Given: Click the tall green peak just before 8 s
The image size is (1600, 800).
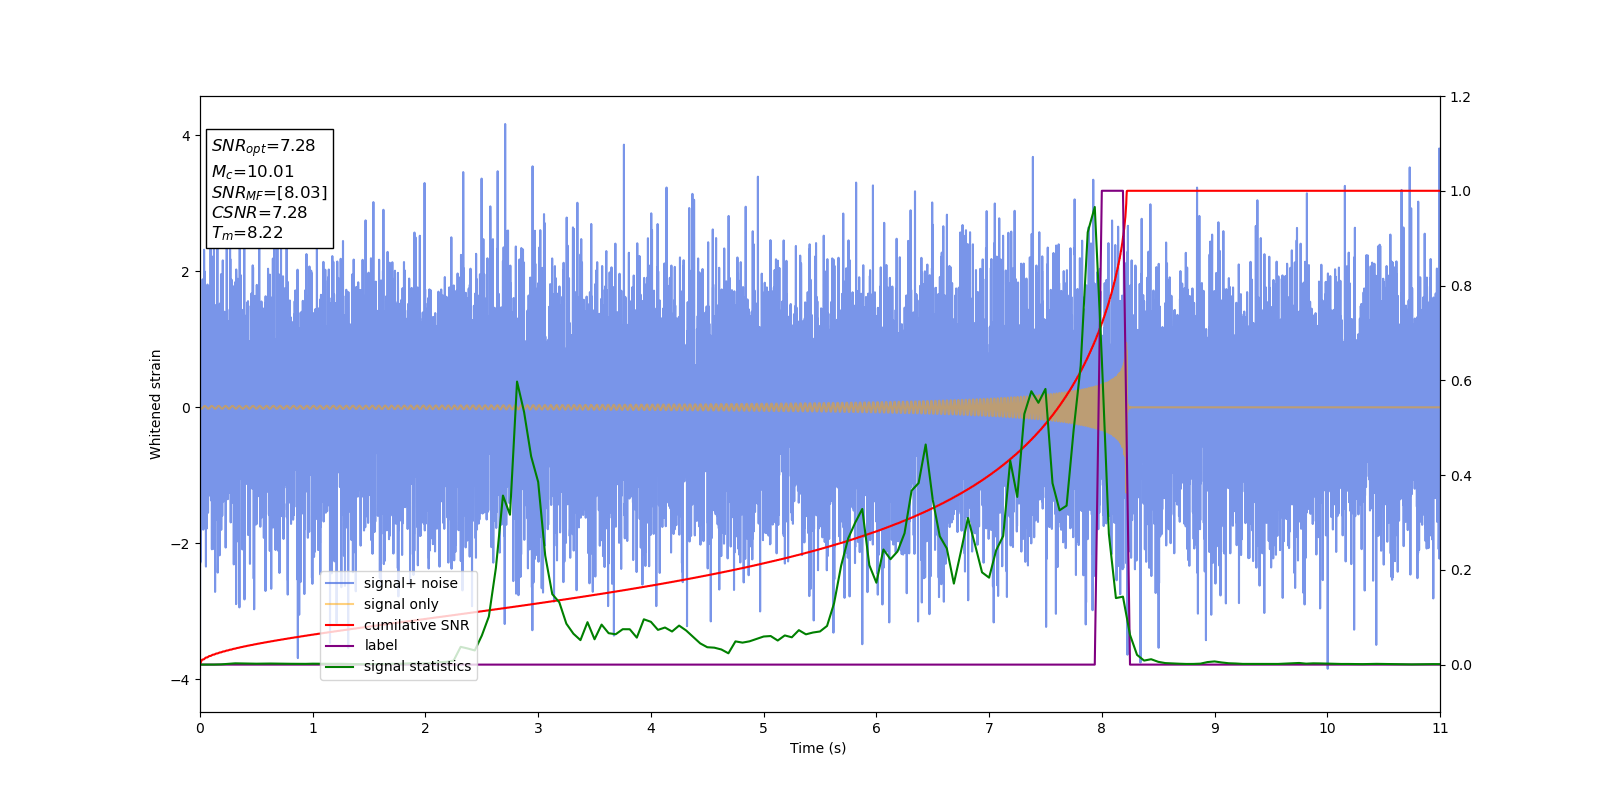Looking at the screenshot, I should [1094, 208].
